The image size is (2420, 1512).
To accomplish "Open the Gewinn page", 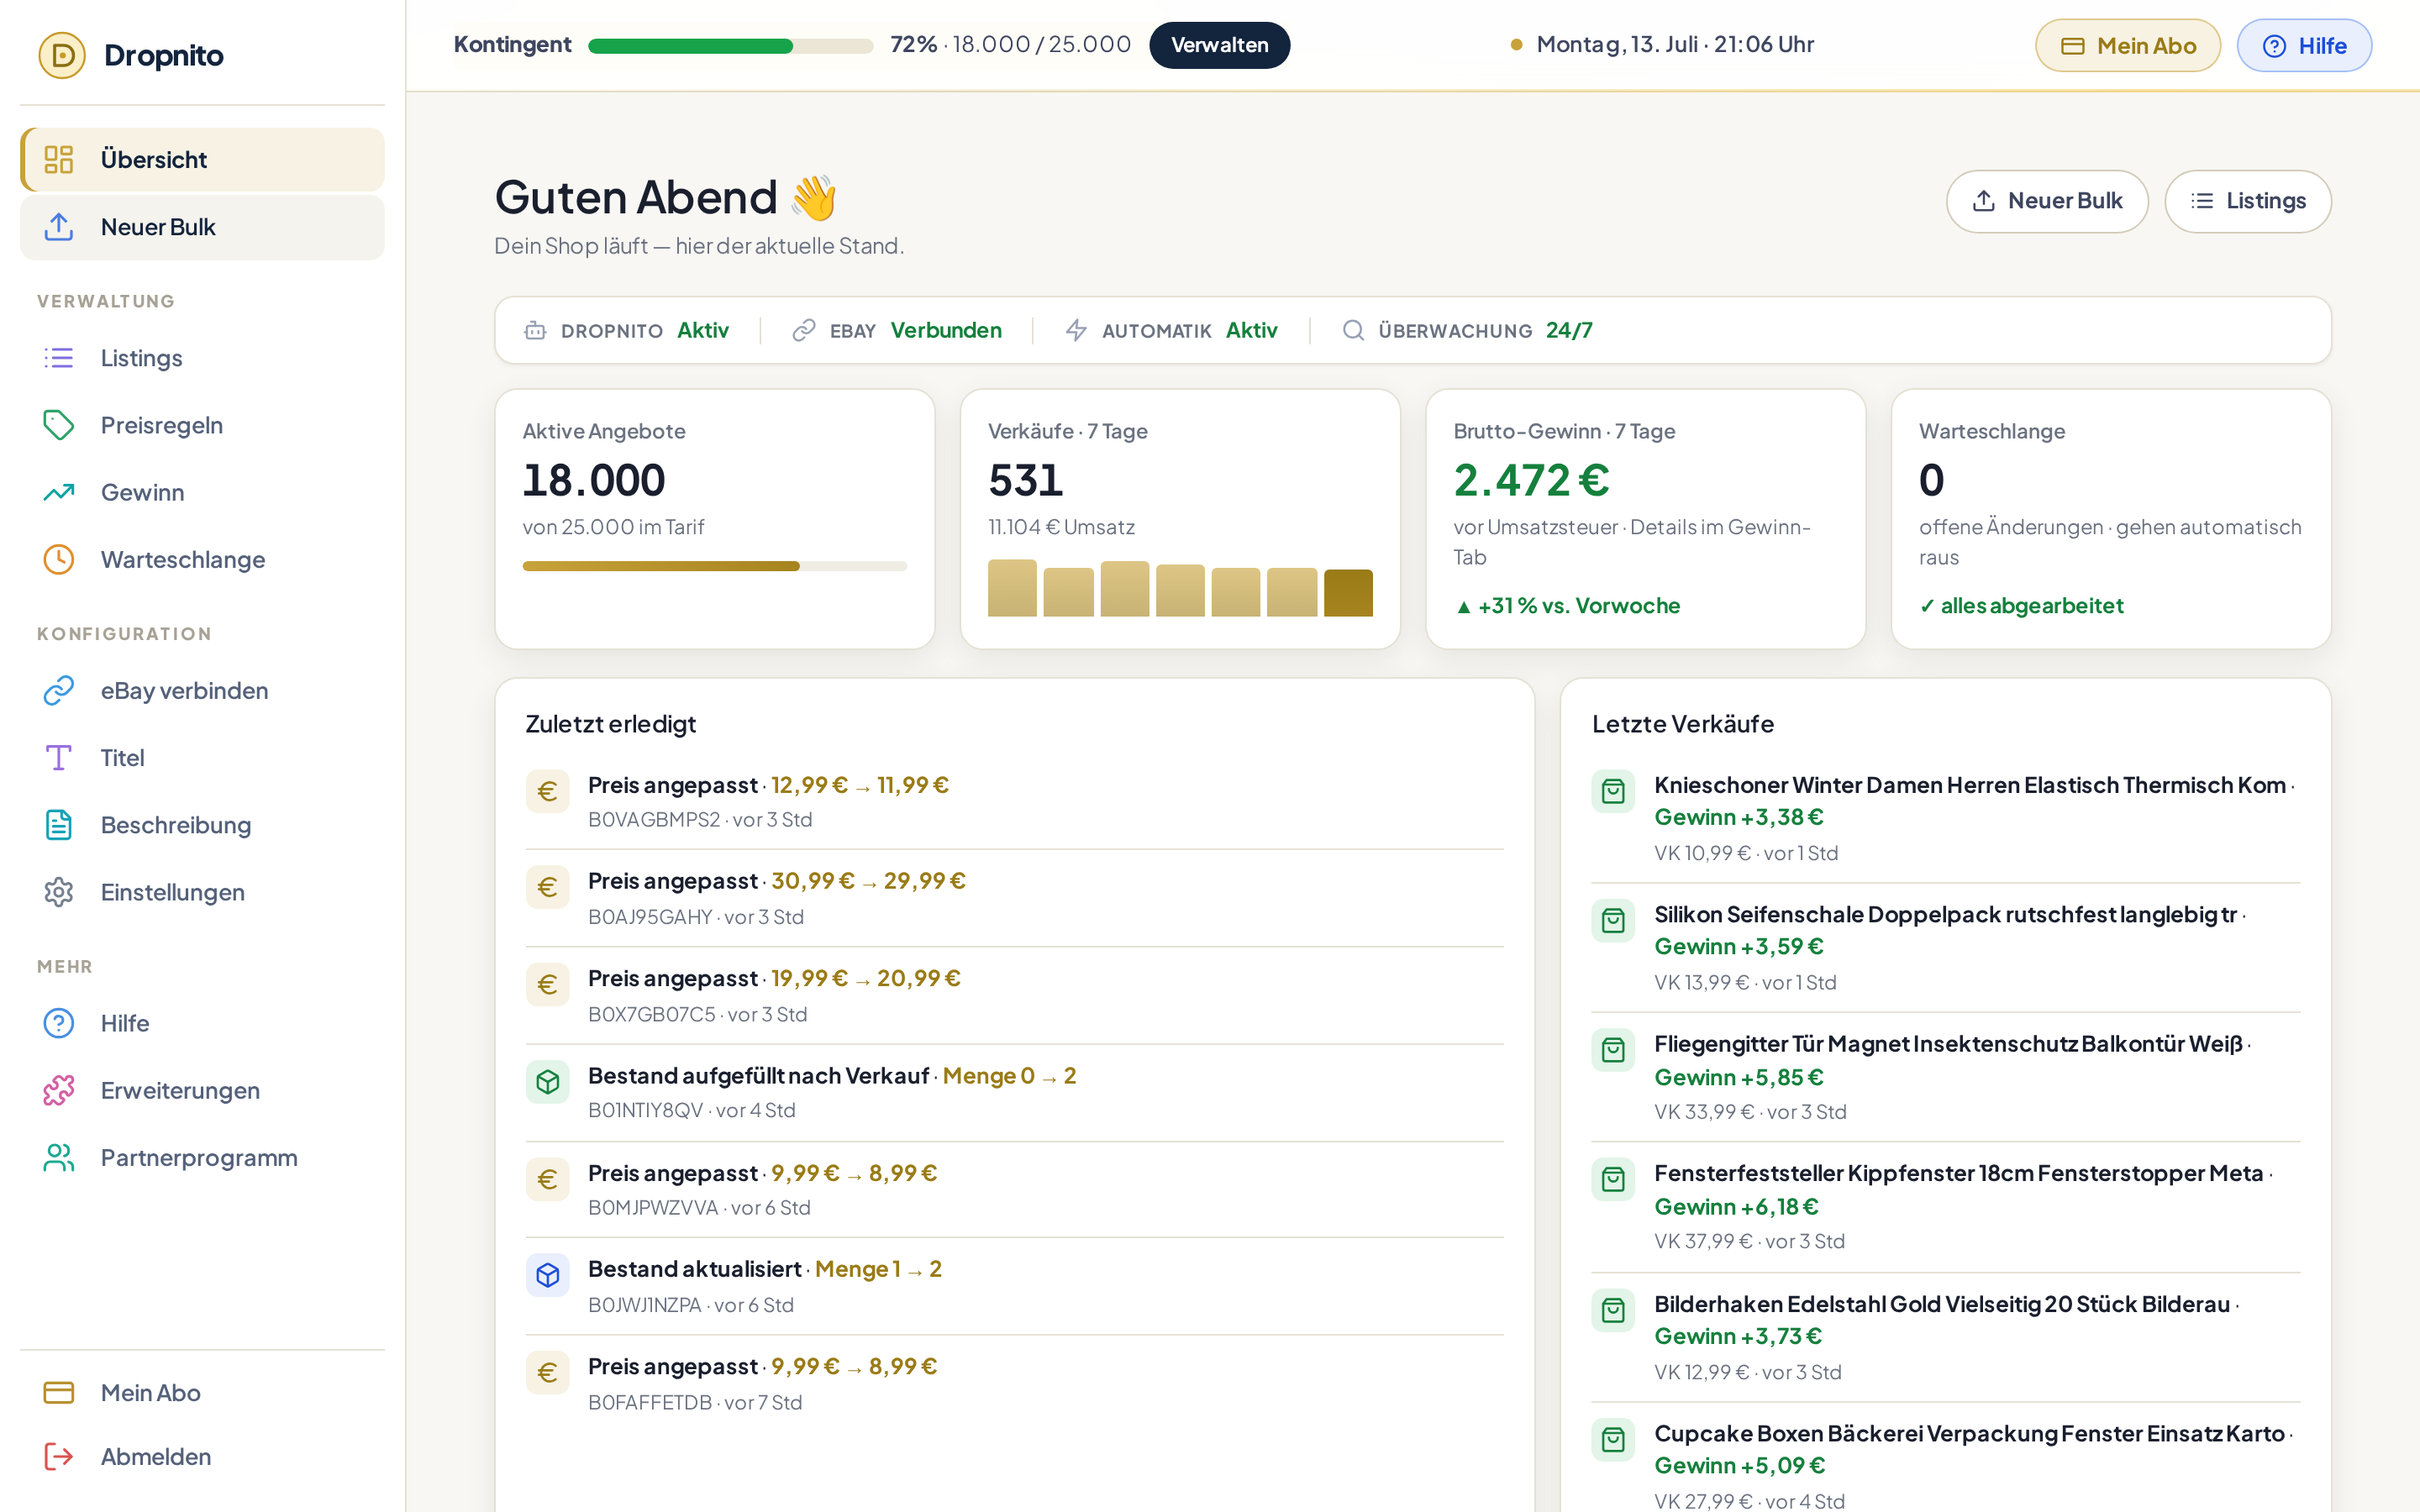I will [202, 492].
